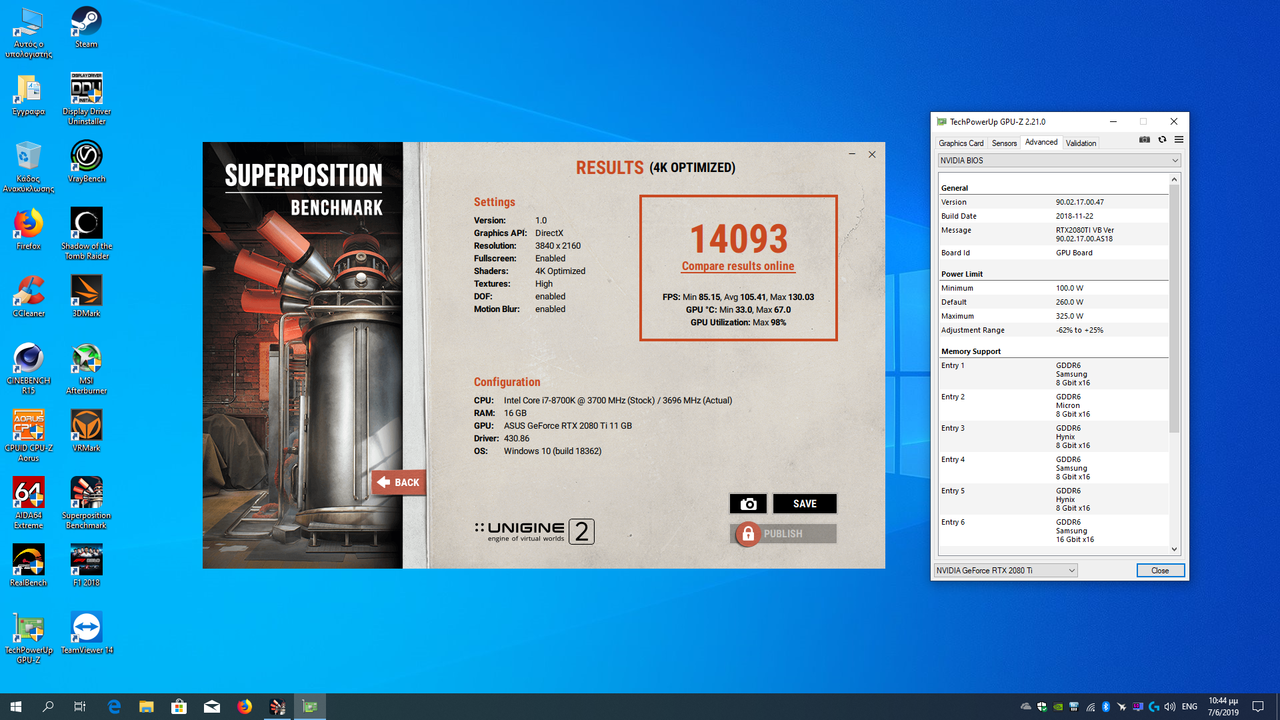Image resolution: width=1280 pixels, height=720 pixels.
Task: Click Superposition screenshot camera button
Action: coord(748,504)
